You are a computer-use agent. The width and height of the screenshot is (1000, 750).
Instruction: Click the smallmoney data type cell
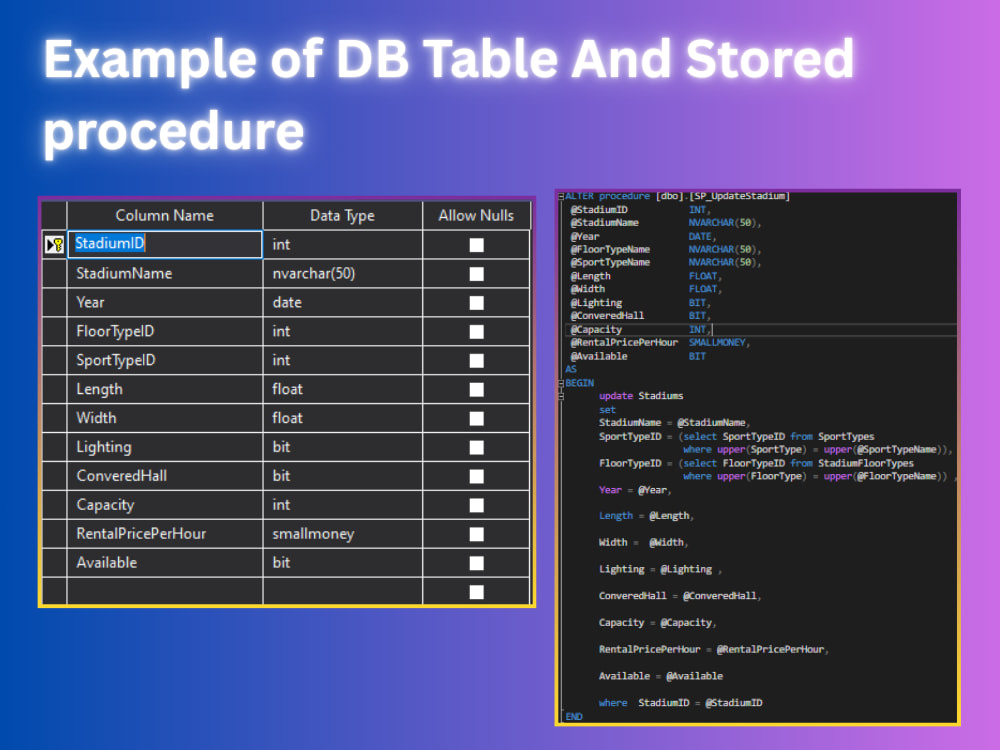[x=342, y=534]
